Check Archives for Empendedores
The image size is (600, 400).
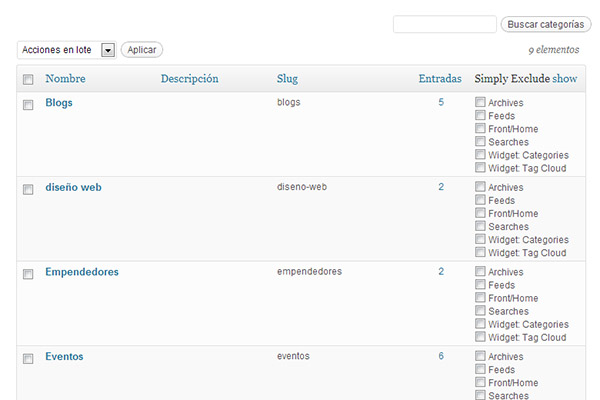pos(480,271)
